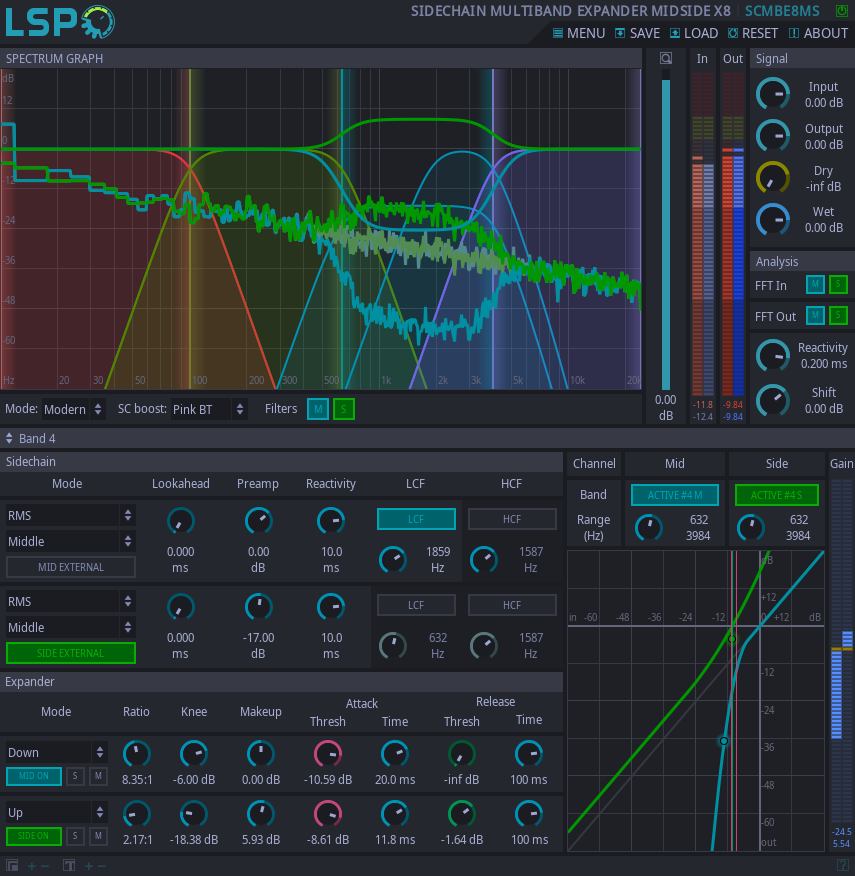Screen dimensions: 855x876
Task: Adjust the mid Ratio 8.35:1 knob
Action: coord(137,754)
